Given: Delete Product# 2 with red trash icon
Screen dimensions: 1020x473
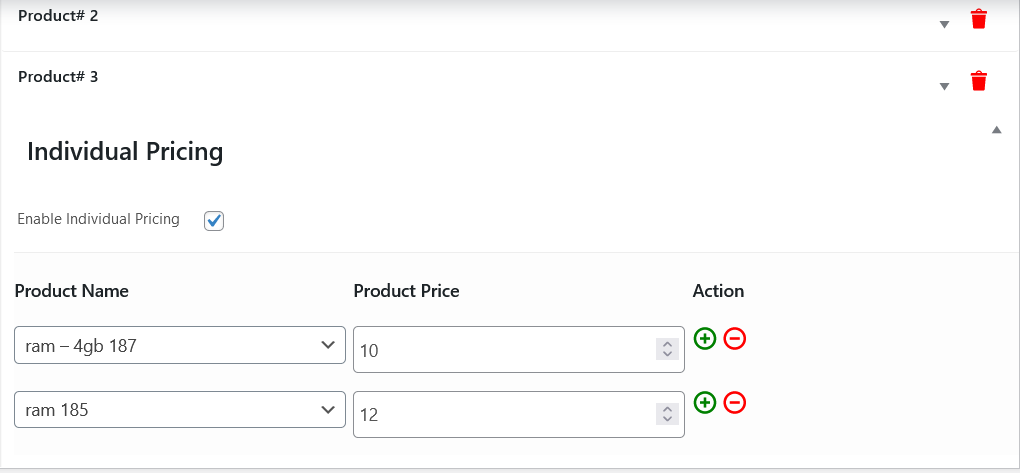Looking at the screenshot, I should 979,19.
